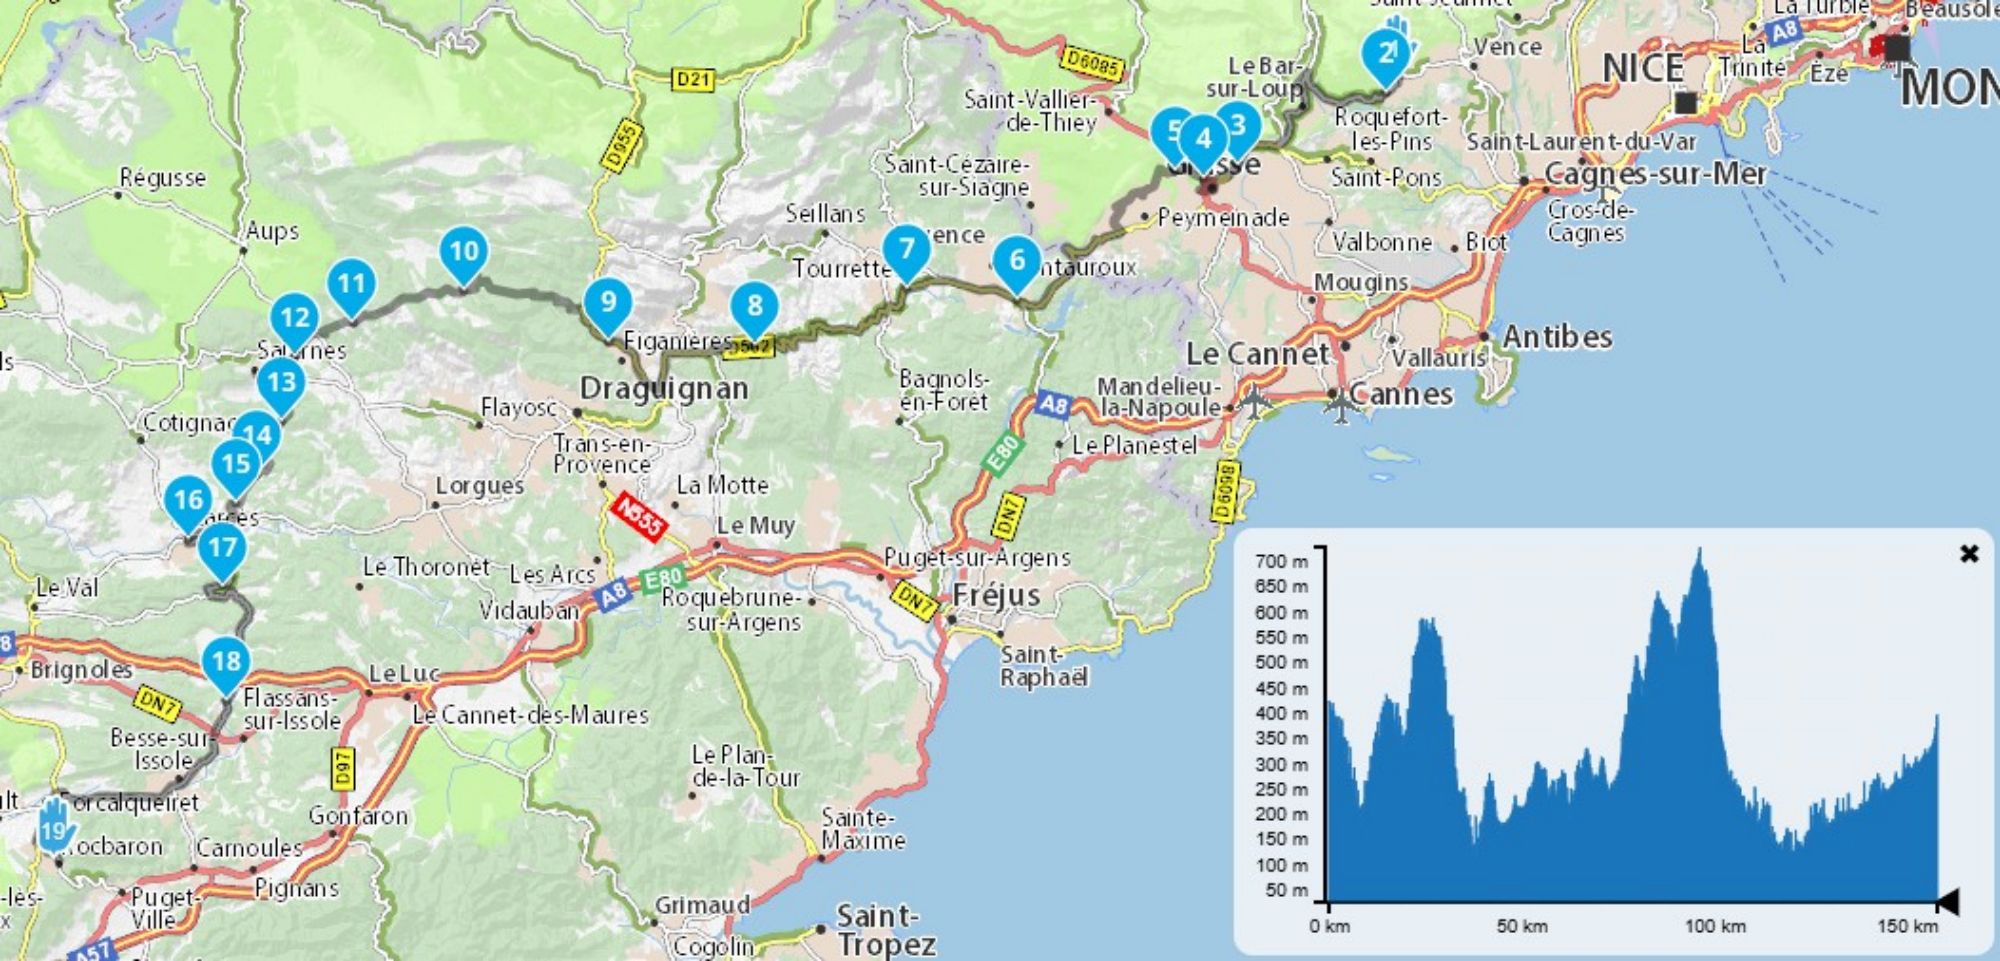Open waypoint marker 15 on the route

236,465
